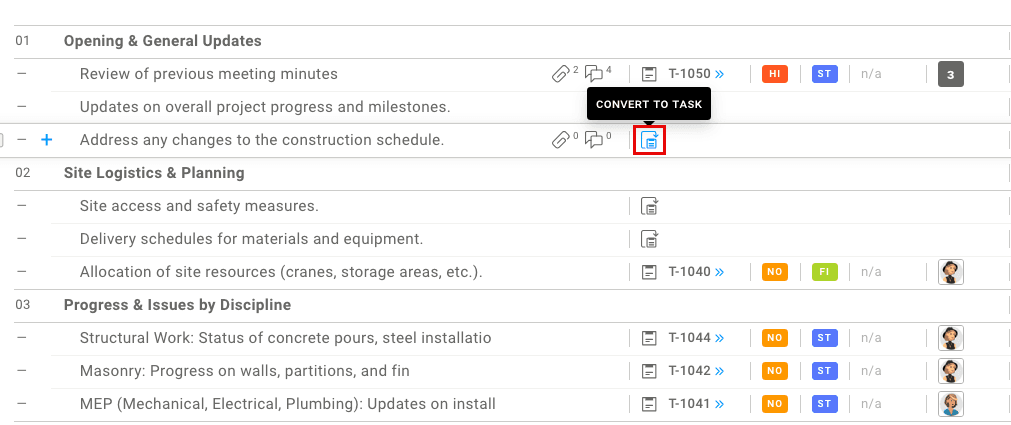
Task: Select the "Site Logistics & Planning" section header
Action: pos(154,173)
